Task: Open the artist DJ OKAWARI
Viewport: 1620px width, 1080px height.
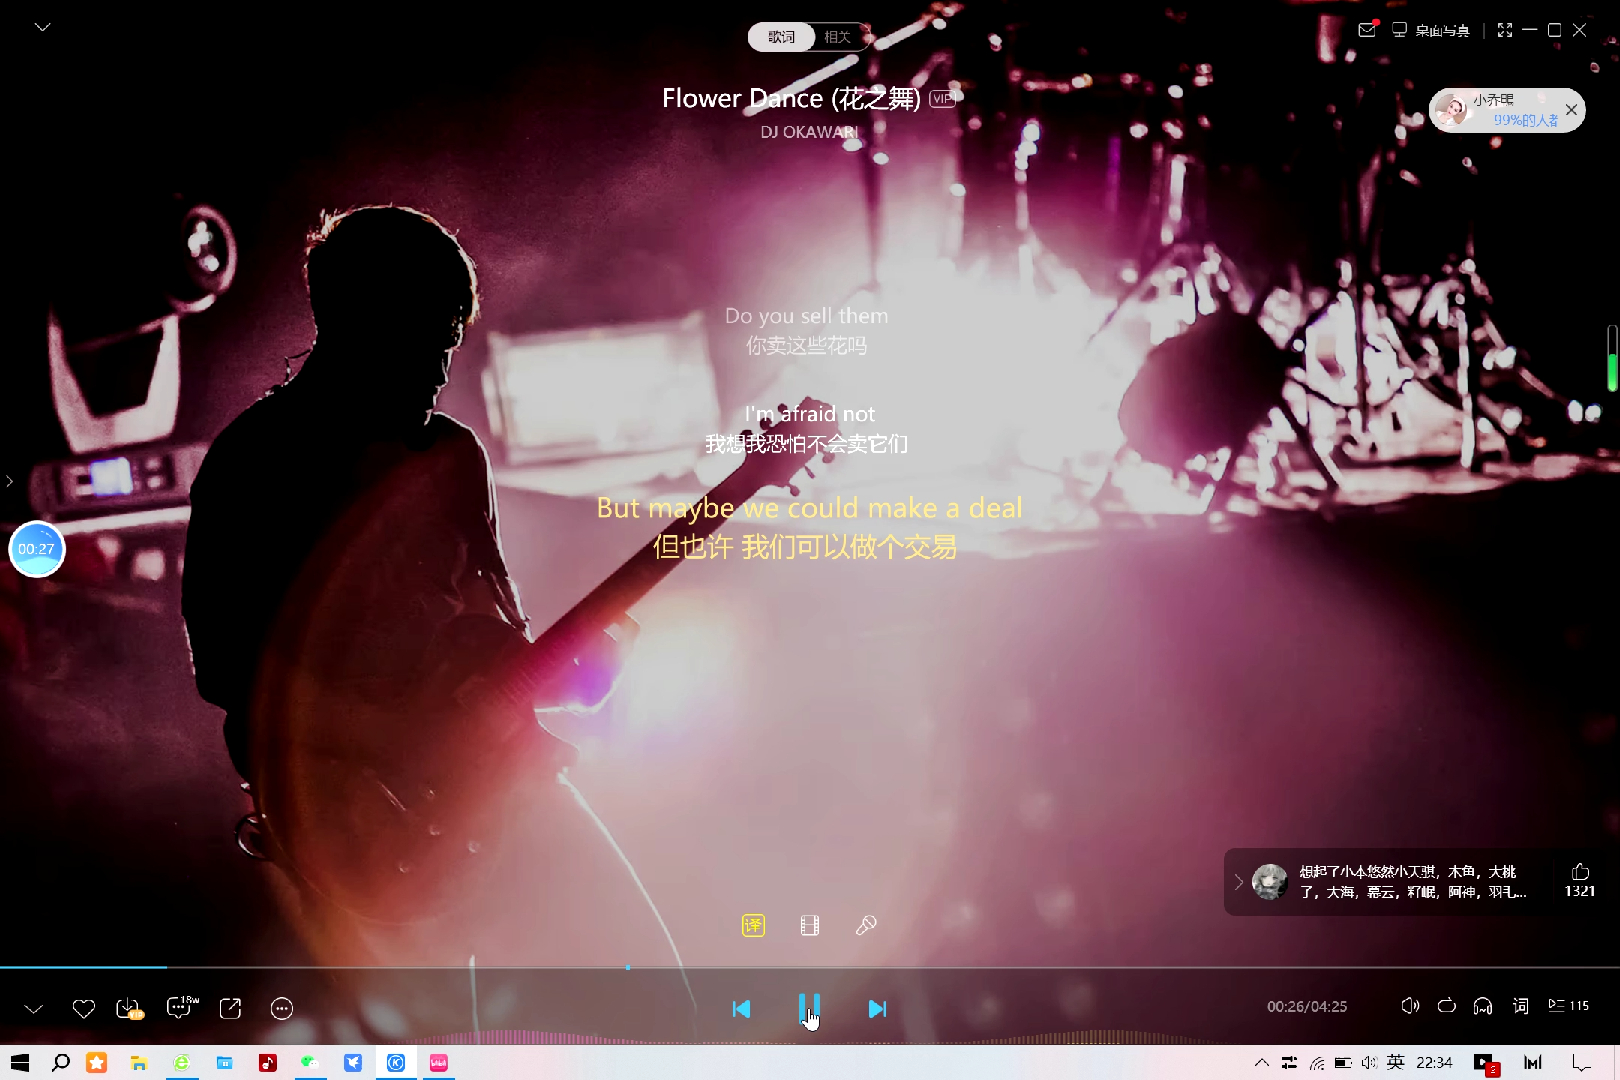Action: coord(809,132)
